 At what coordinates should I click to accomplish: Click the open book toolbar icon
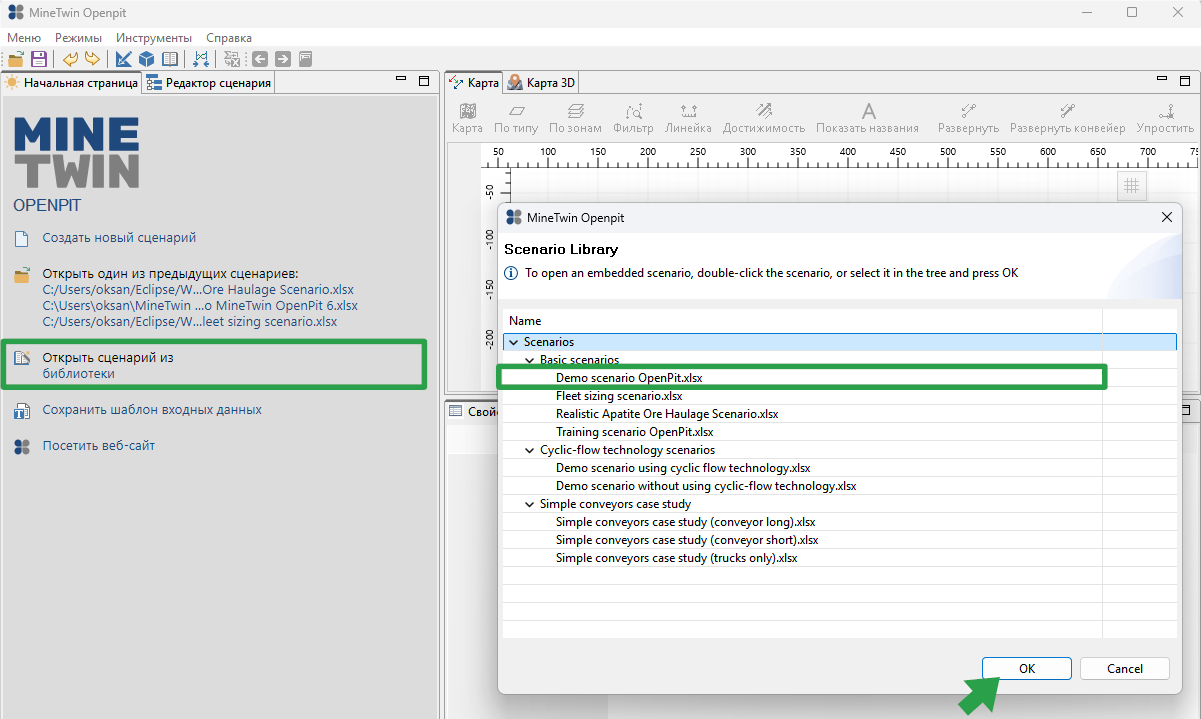(170, 59)
